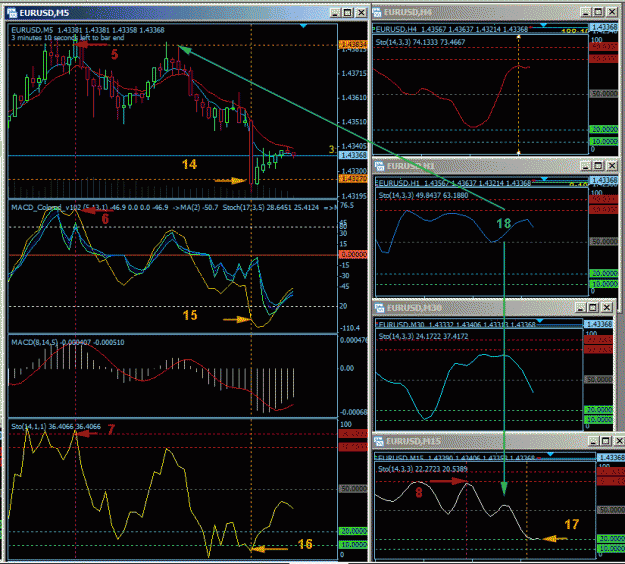Minimize the EURUSD,M5 chart window
This screenshot has width=625, height=564.
335,13
